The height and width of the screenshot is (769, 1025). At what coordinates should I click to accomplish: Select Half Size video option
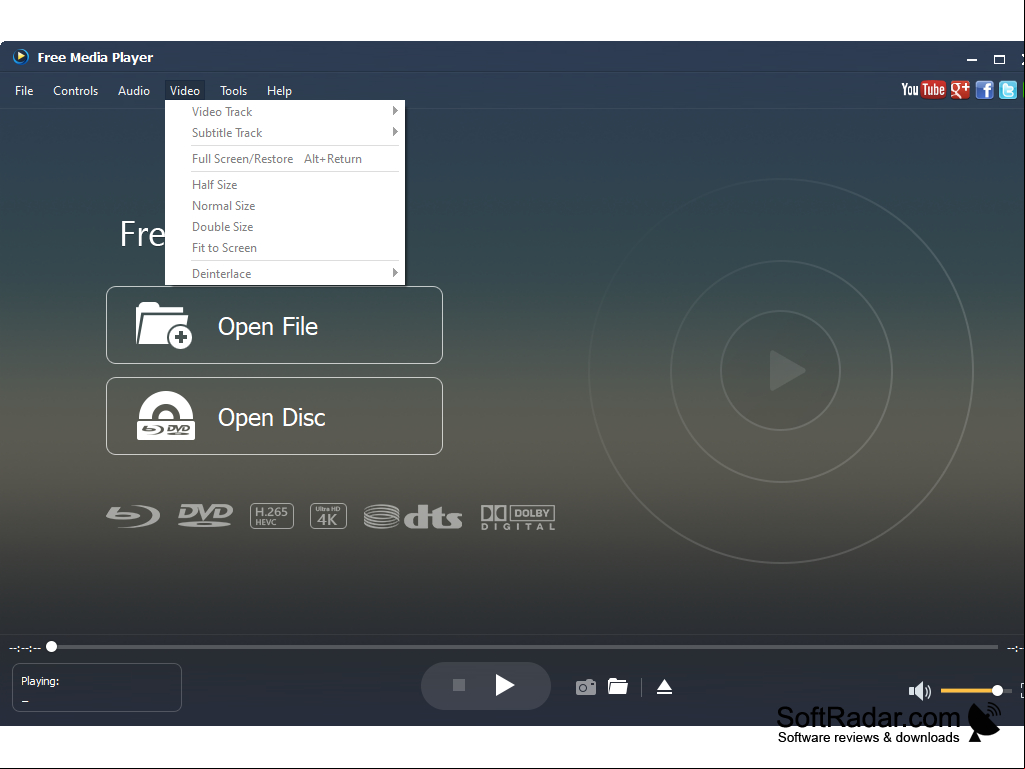coord(285,184)
